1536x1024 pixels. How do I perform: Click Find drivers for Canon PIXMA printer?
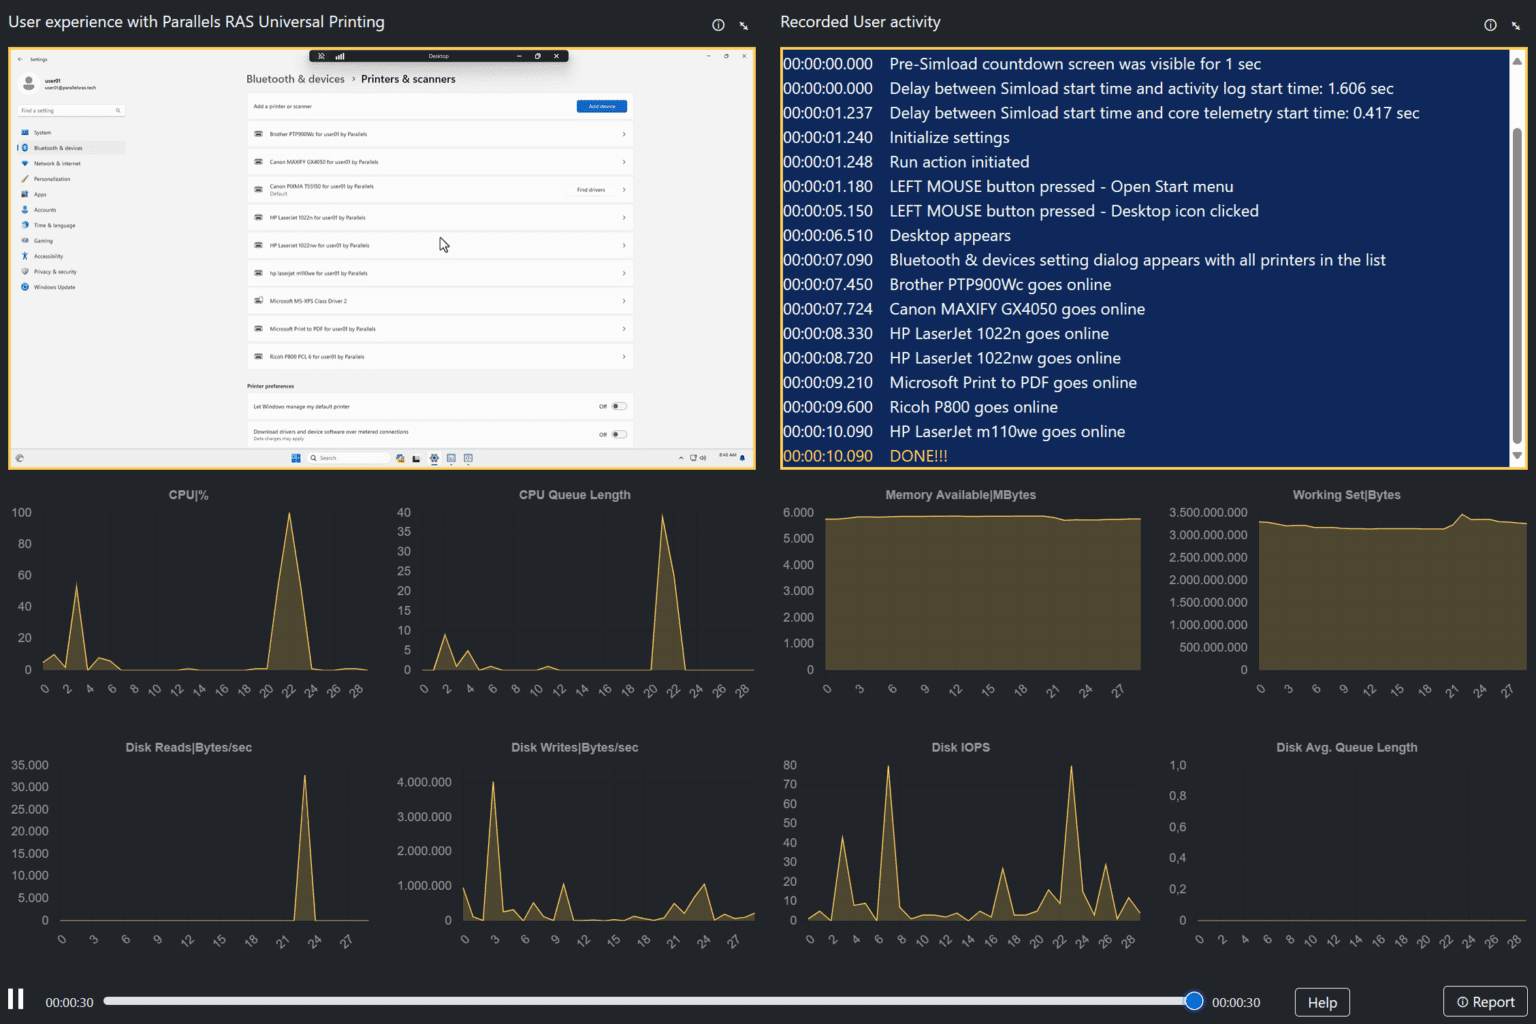tap(590, 190)
